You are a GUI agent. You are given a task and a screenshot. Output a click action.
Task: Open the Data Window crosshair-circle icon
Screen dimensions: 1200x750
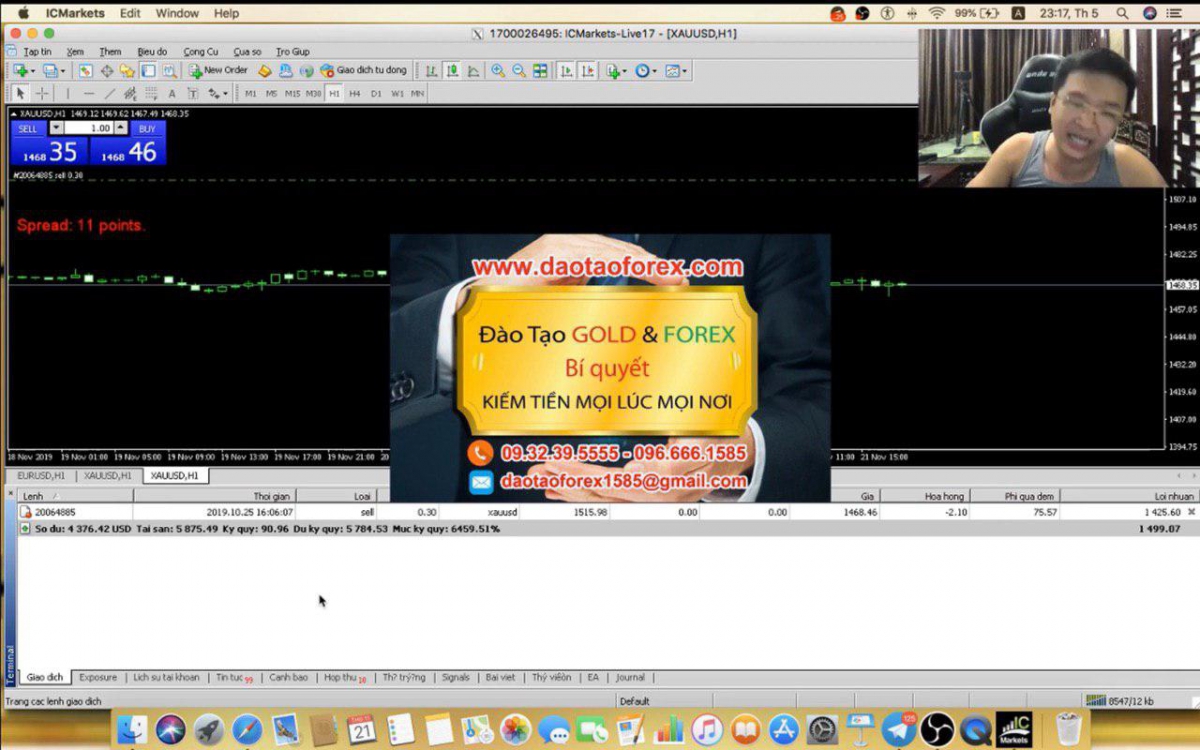pos(107,71)
